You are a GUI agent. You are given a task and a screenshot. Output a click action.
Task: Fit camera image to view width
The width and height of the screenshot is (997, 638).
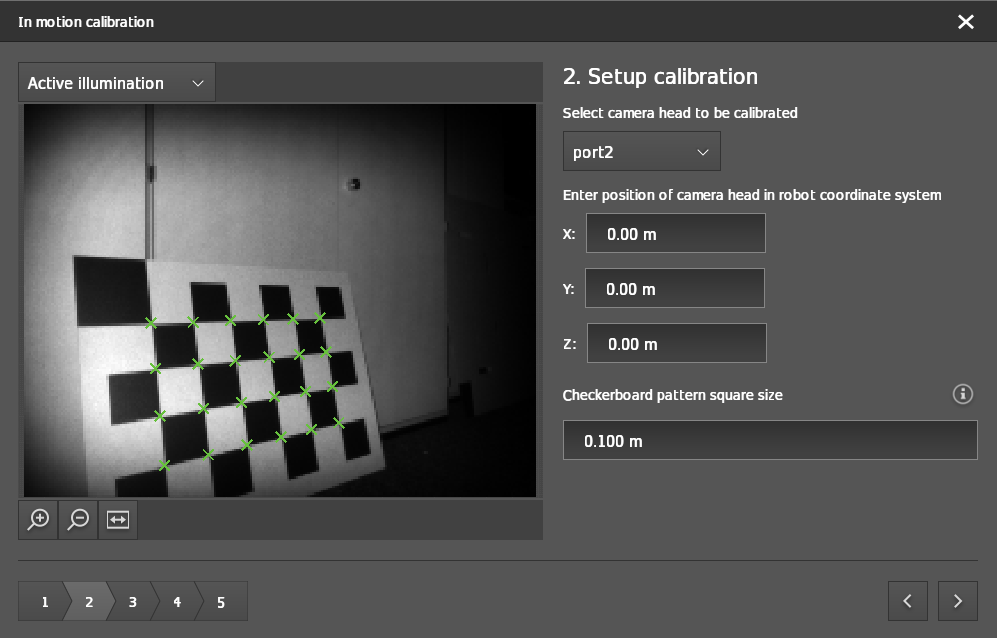(x=118, y=520)
